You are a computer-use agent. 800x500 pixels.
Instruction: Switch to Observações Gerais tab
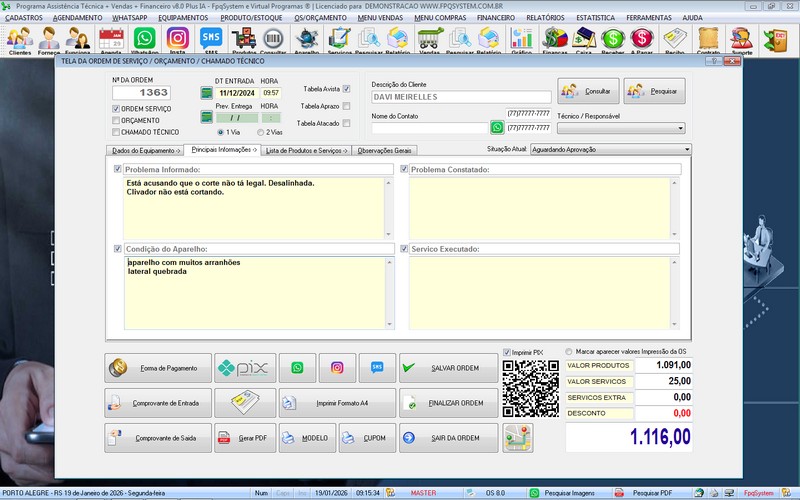click(384, 151)
